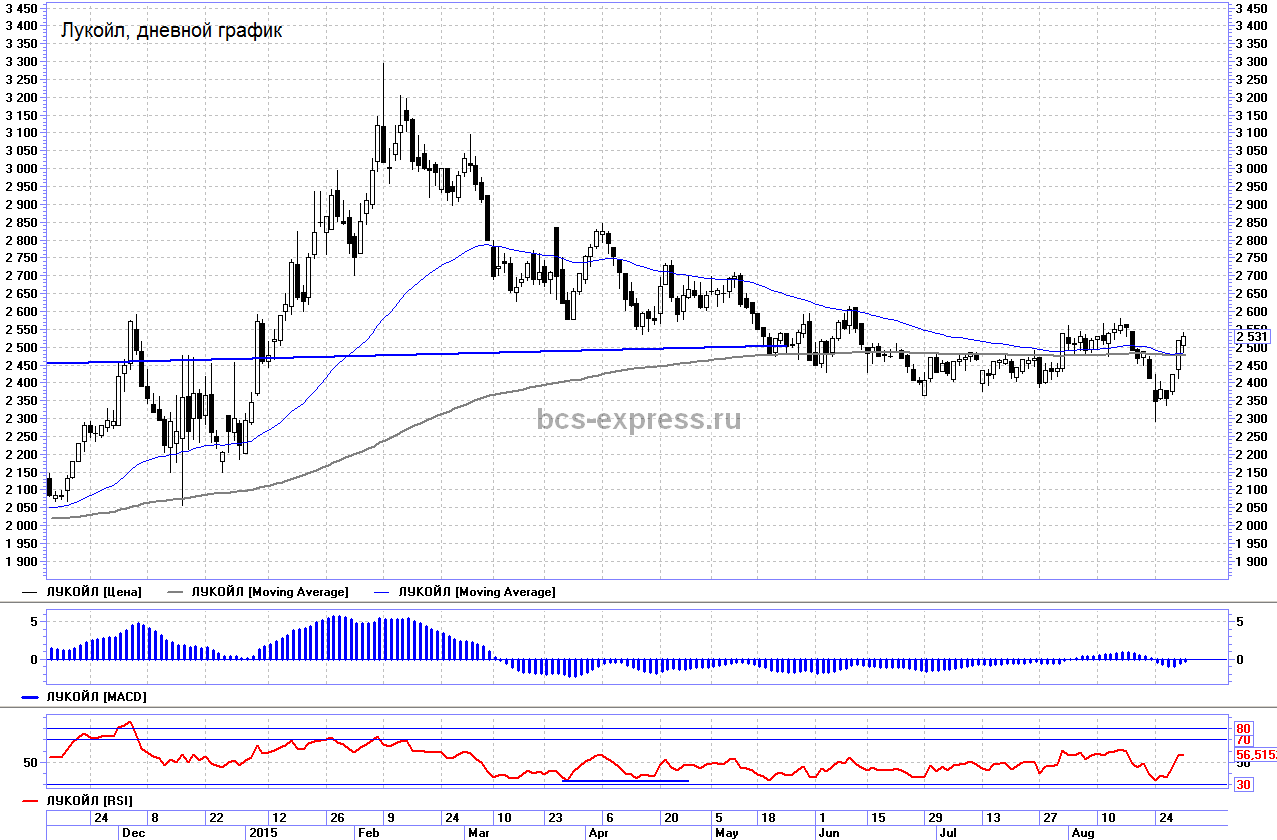Click the current price label 2 531
This screenshot has height=840, width=1277.
point(1252,337)
